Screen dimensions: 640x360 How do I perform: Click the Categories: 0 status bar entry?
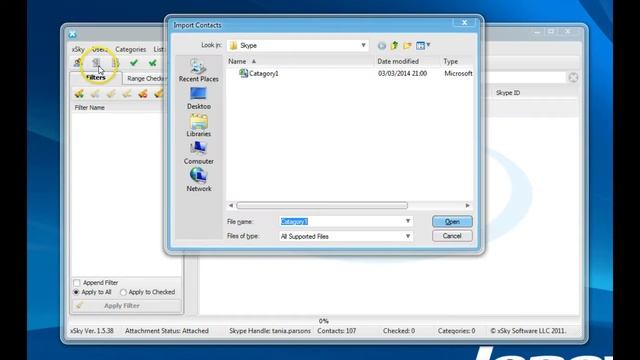click(456, 331)
